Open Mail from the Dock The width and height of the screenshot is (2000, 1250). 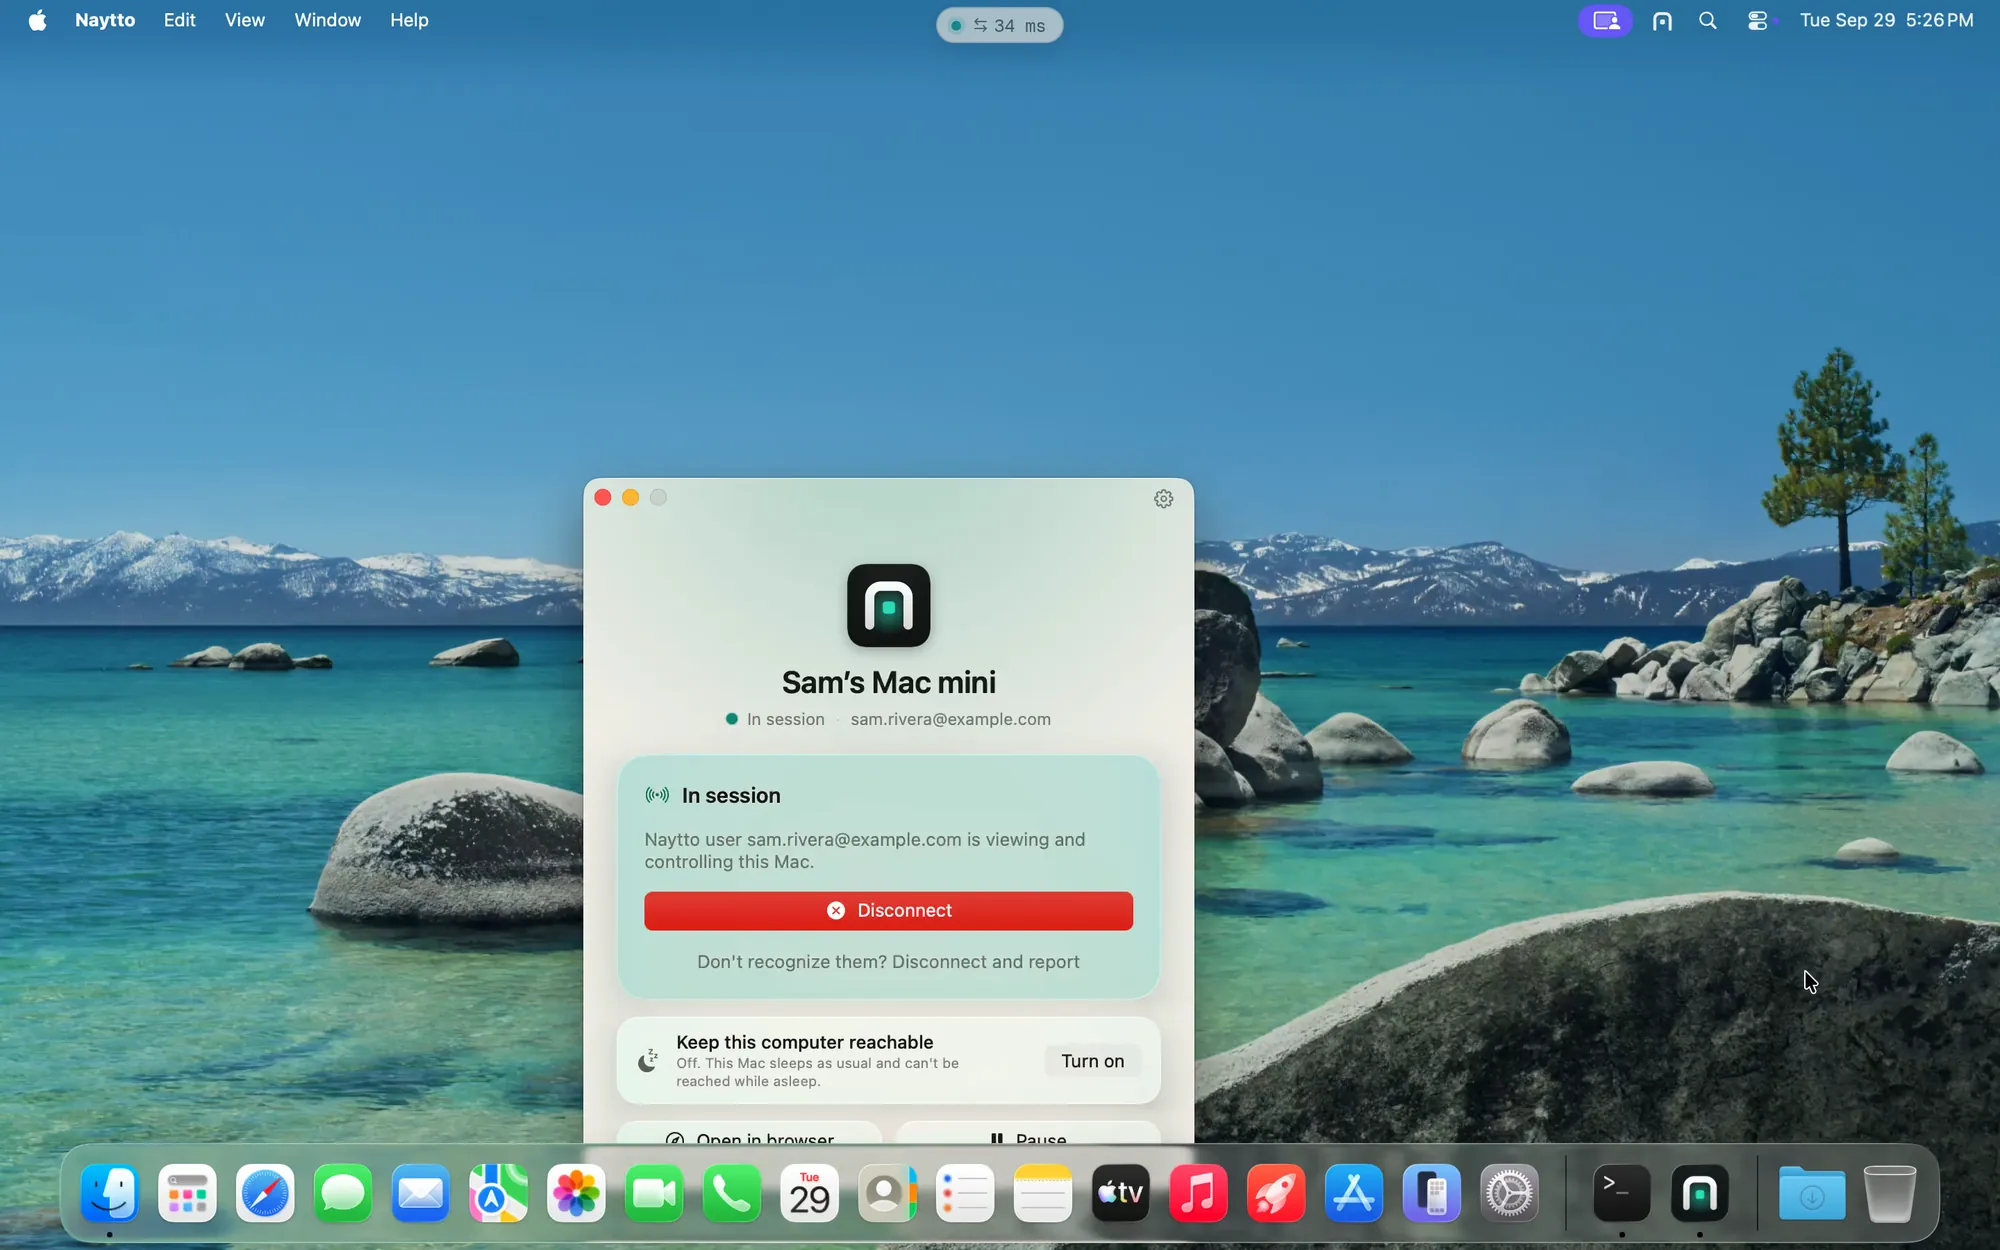[421, 1193]
